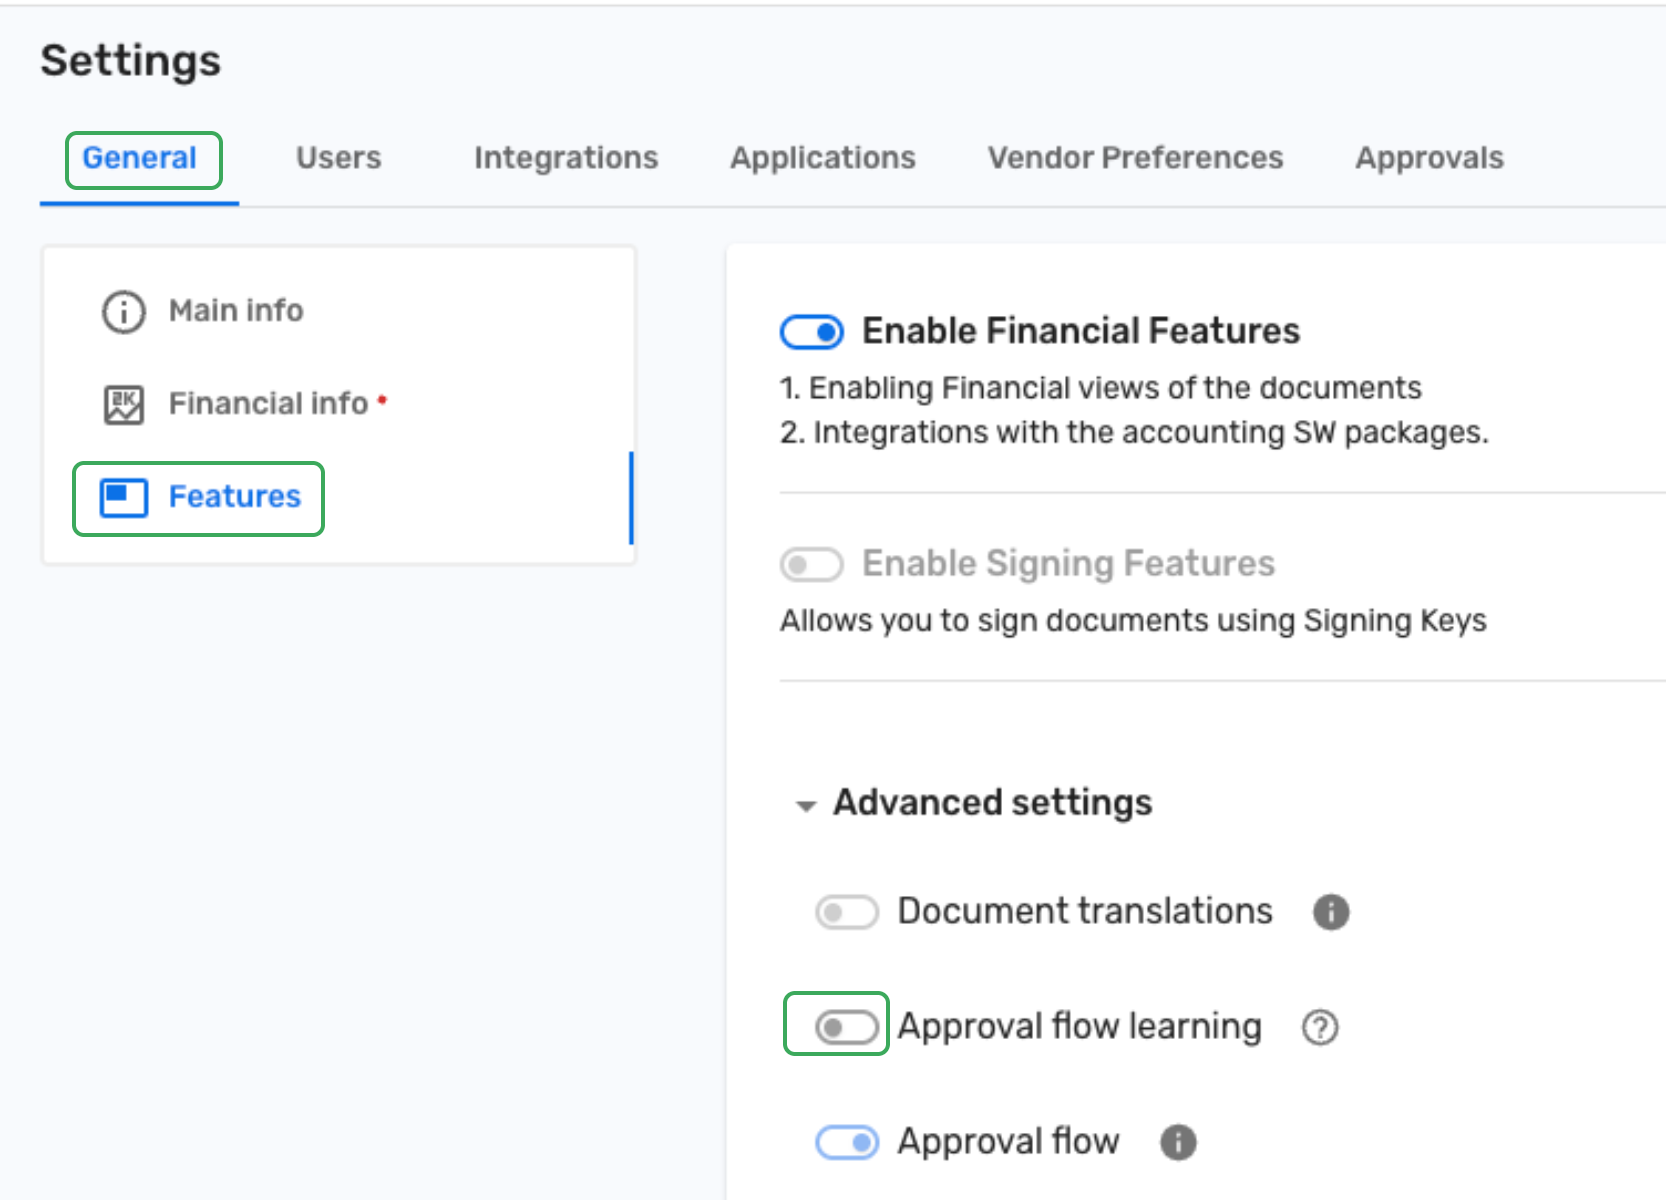Open the Integrations tab
The height and width of the screenshot is (1200, 1666).
(566, 158)
